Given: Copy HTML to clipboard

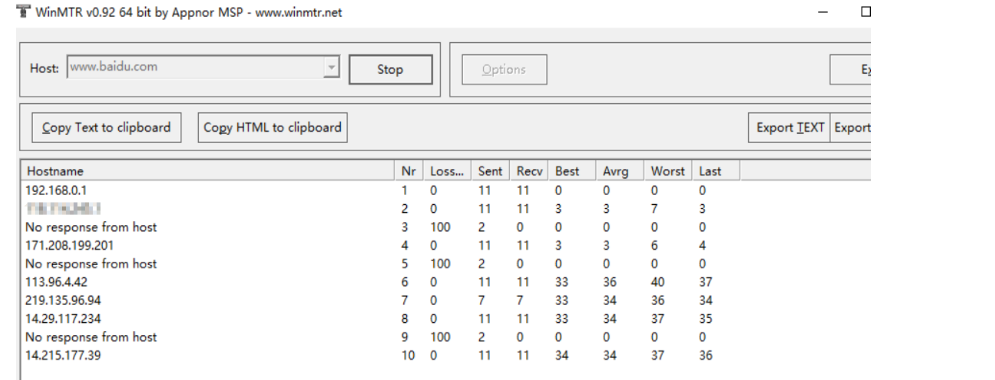Looking at the screenshot, I should [x=272, y=128].
